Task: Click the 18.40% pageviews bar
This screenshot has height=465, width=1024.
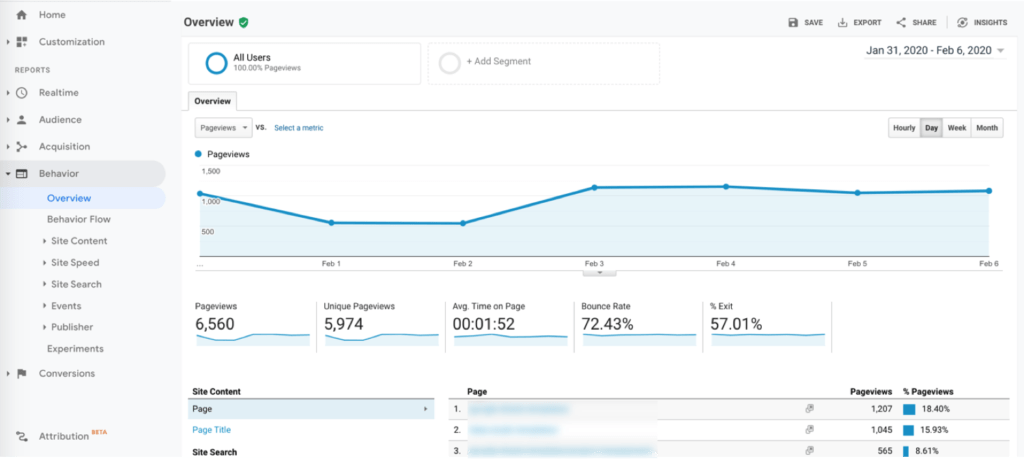Action: coord(909,409)
